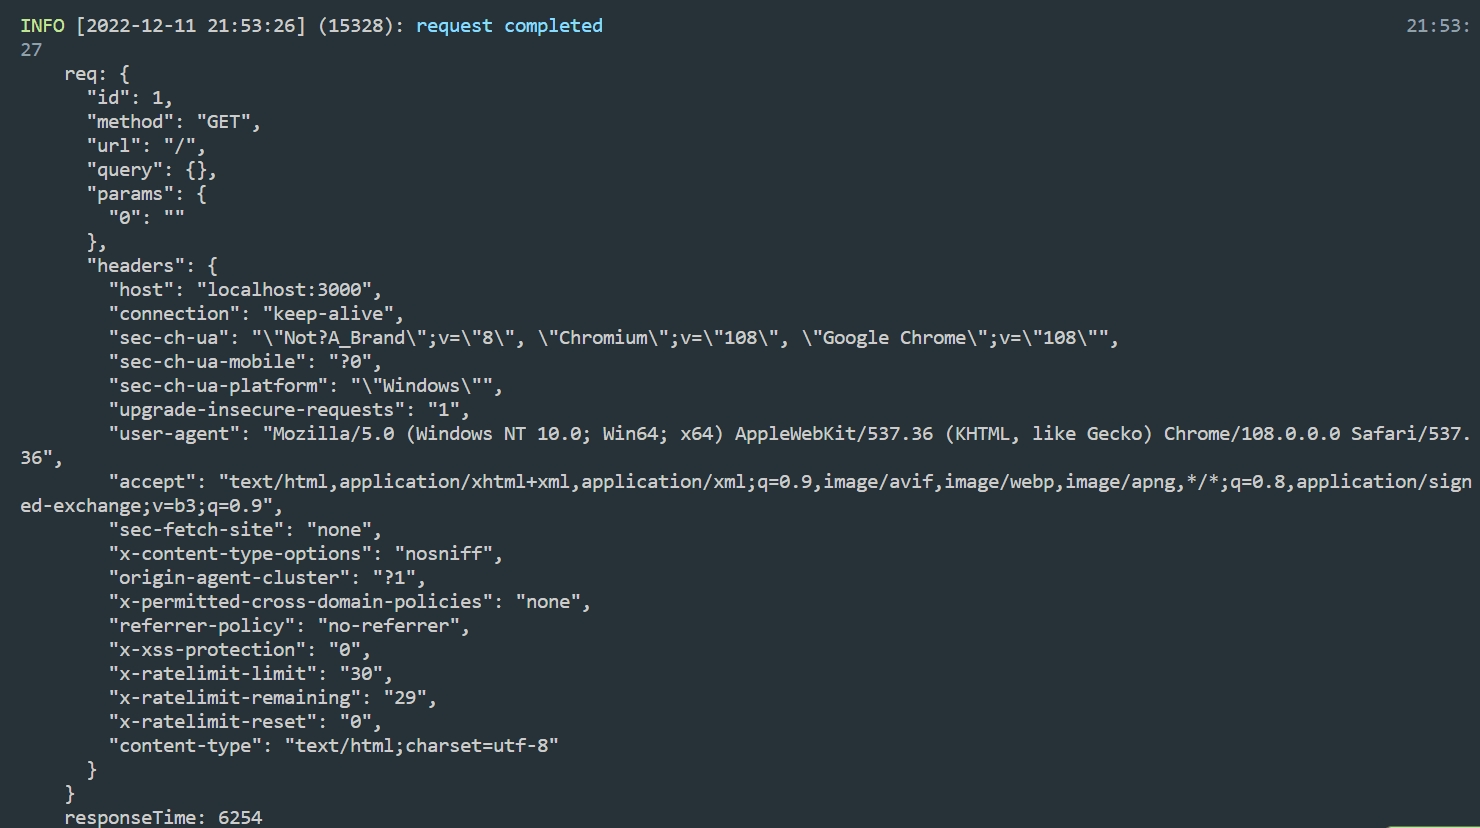Click the INFO log level label
Viewport: 1480px width, 828px height.
pos(42,26)
